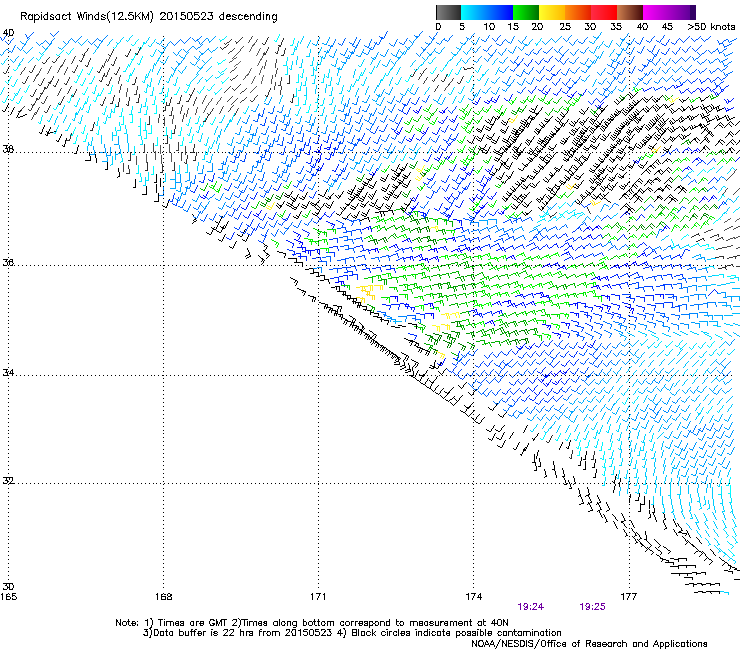Click latitude label '30' on left axis

pyautogui.click(x=8, y=587)
